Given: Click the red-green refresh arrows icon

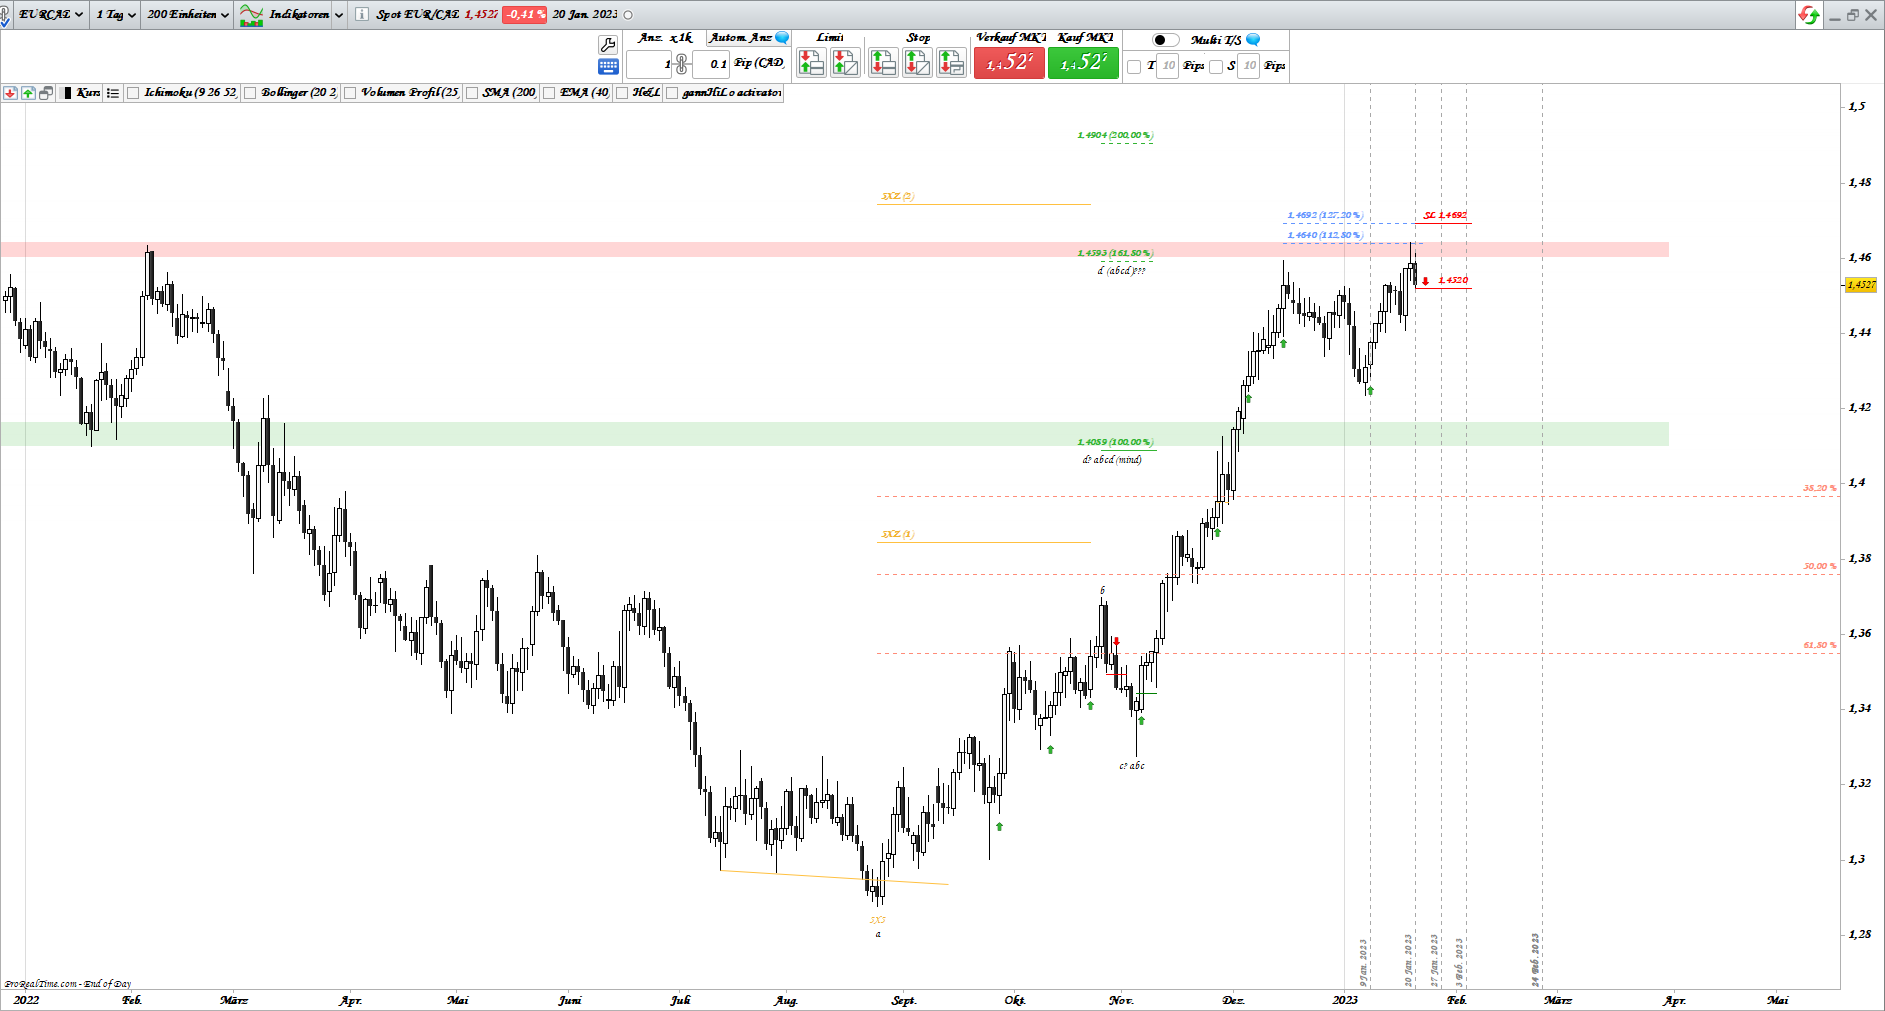Looking at the screenshot, I should pos(1808,15).
